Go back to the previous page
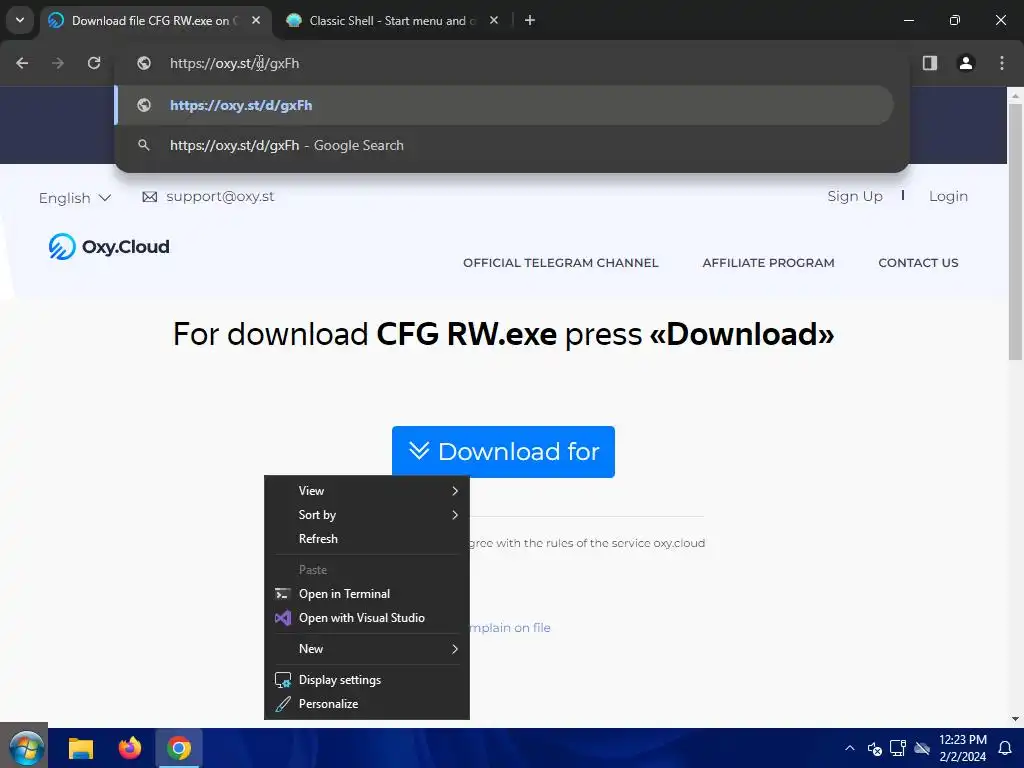 tap(22, 63)
